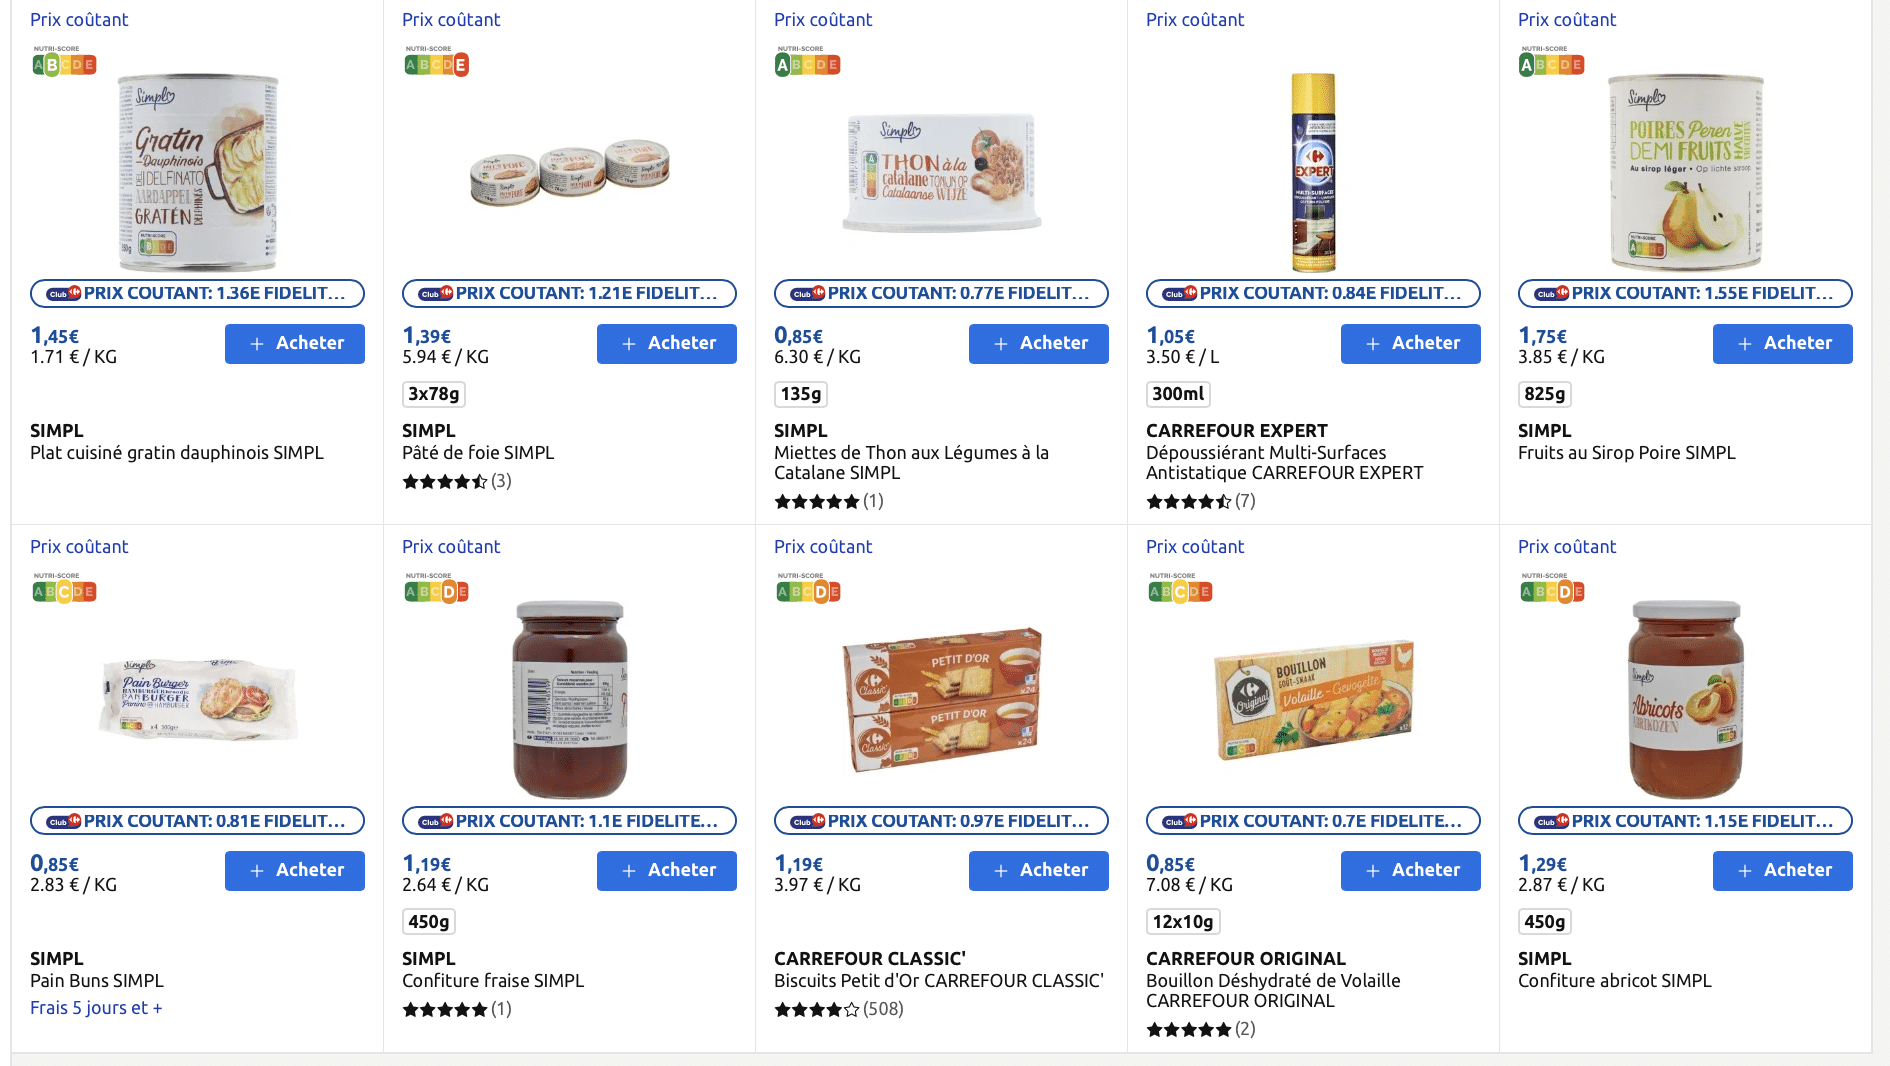Screen dimensions: 1890x1066
Task: Open Confiture fraise SIMPL product page
Action: (493, 981)
